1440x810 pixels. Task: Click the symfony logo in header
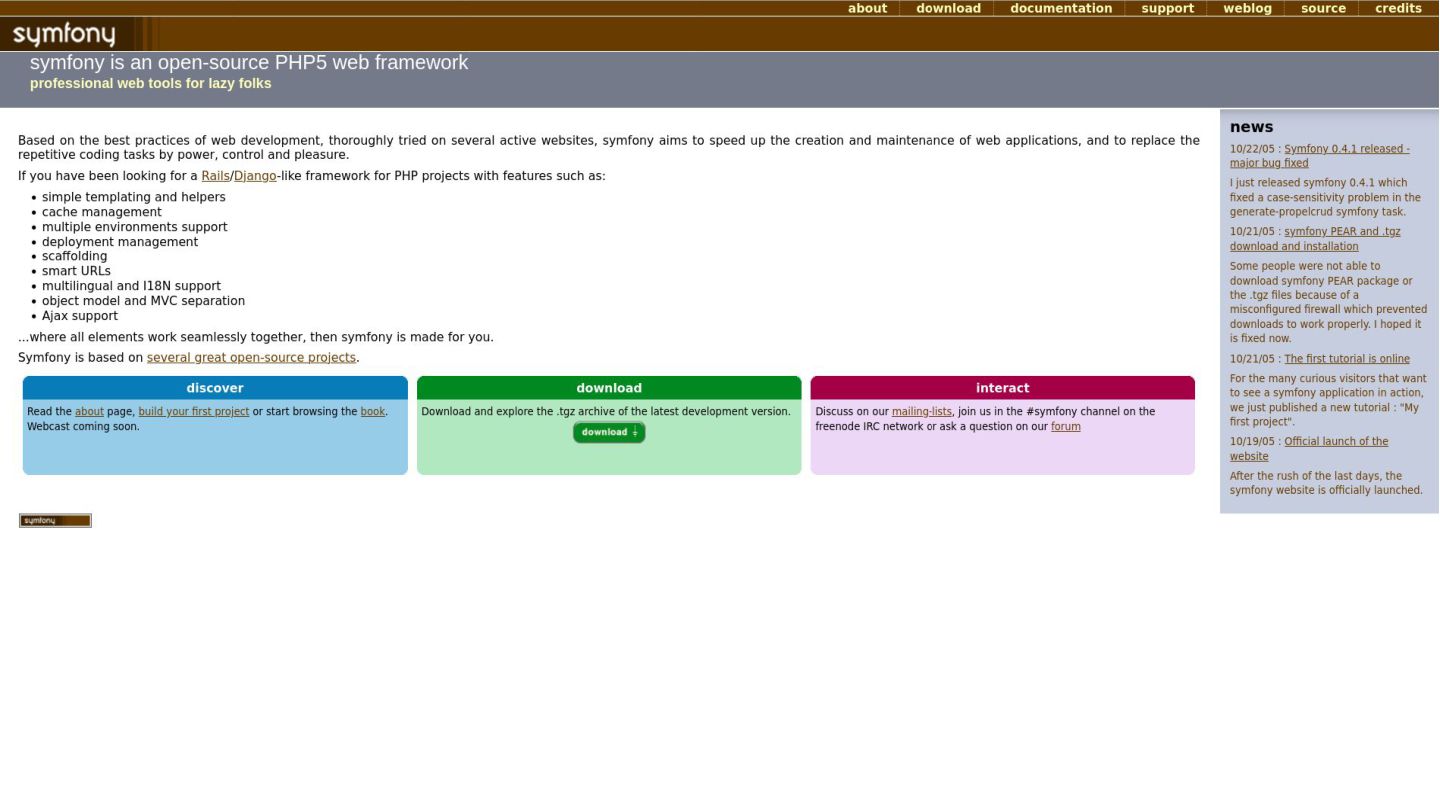tap(64, 35)
